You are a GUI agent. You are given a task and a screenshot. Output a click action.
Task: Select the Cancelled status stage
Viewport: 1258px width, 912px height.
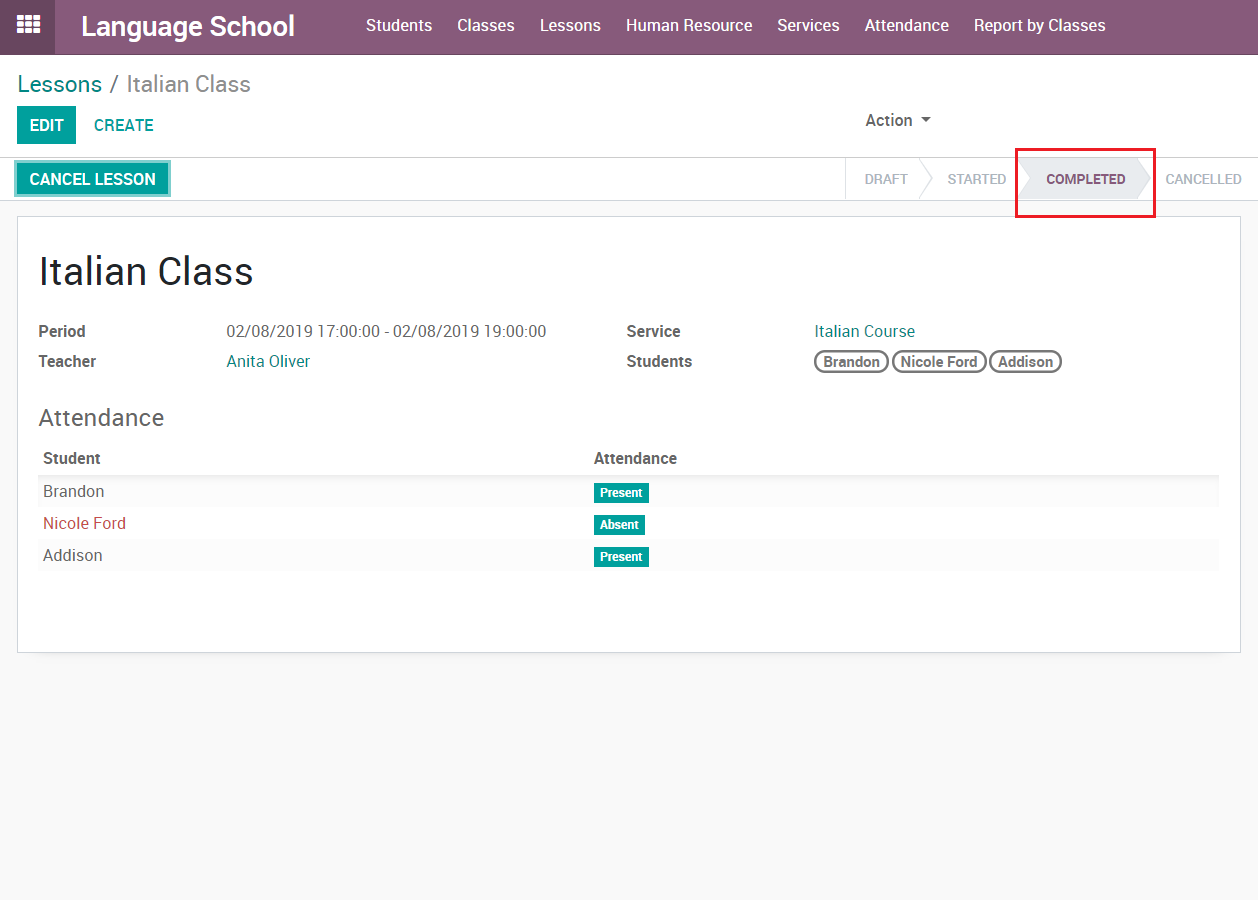(1203, 179)
